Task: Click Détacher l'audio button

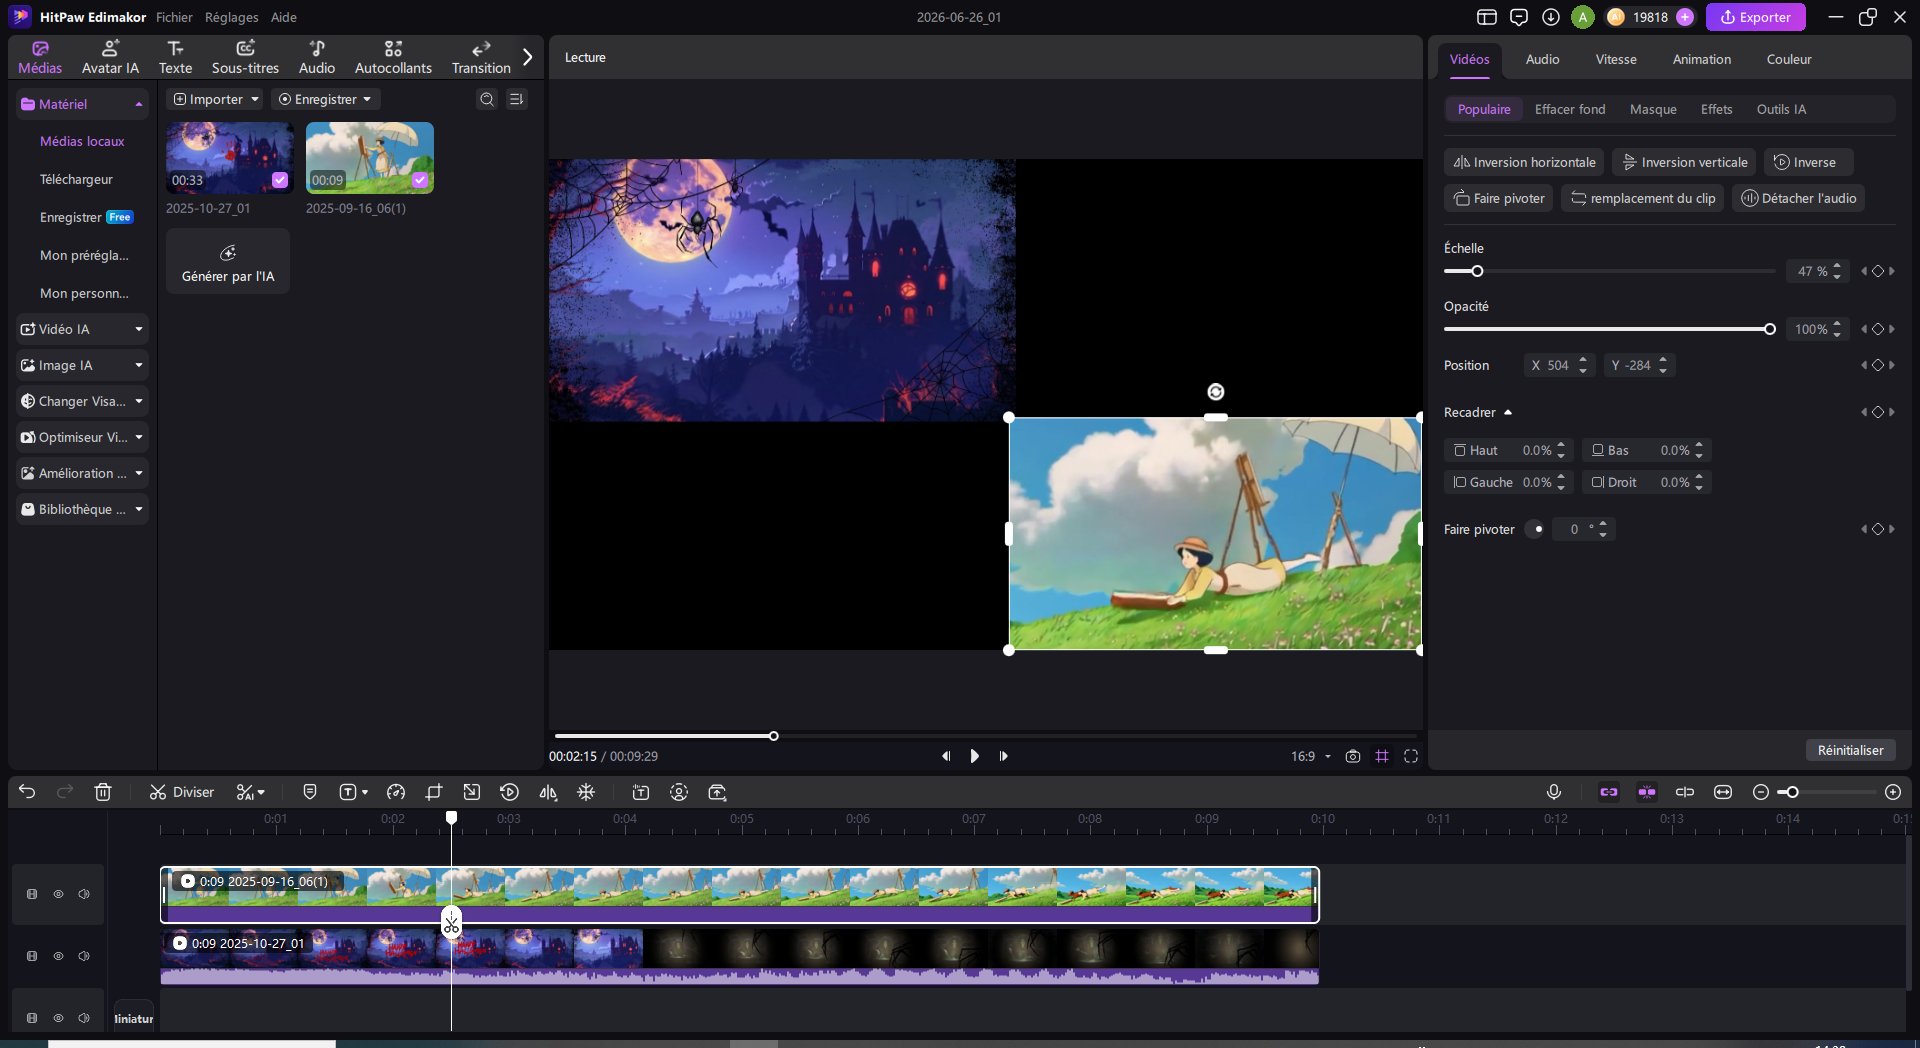Action: coord(1798,198)
